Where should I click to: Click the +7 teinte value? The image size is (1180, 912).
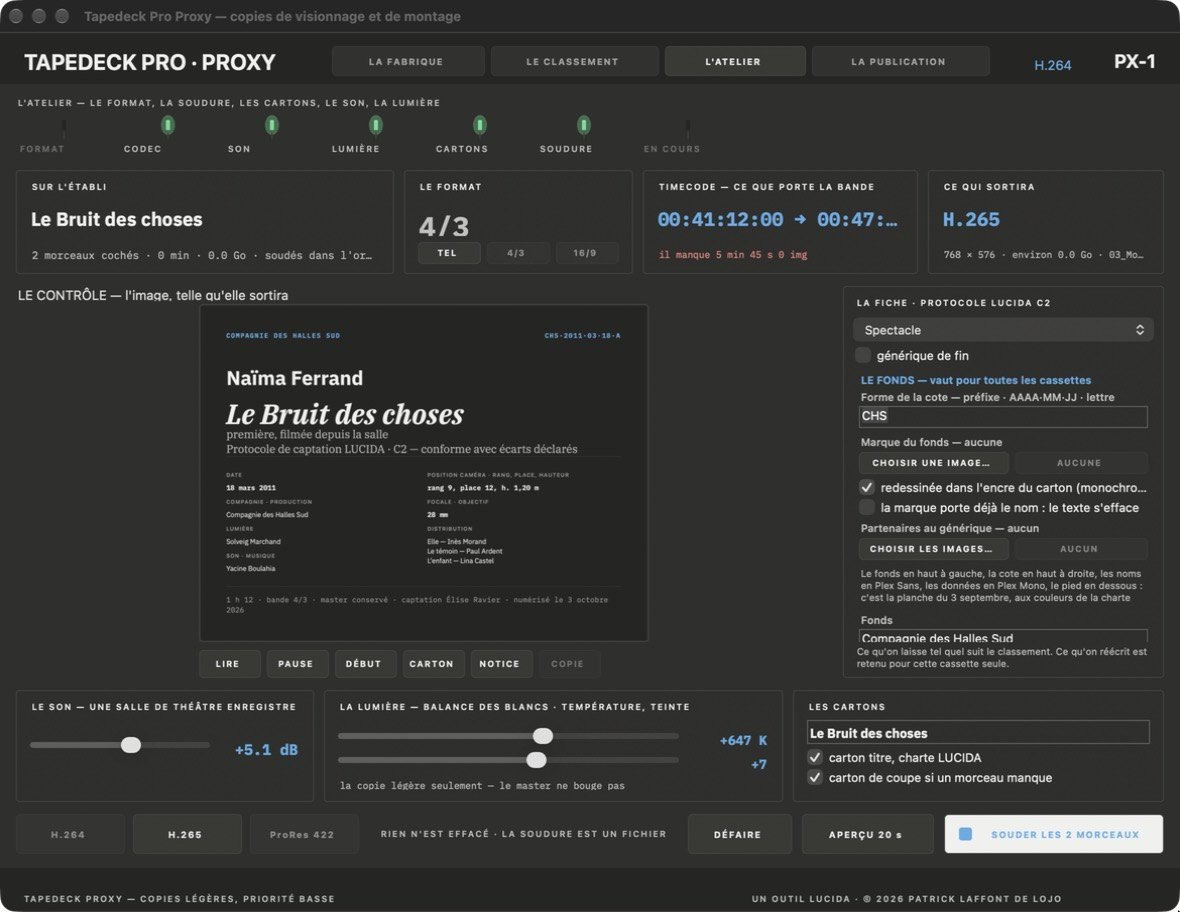click(x=759, y=765)
